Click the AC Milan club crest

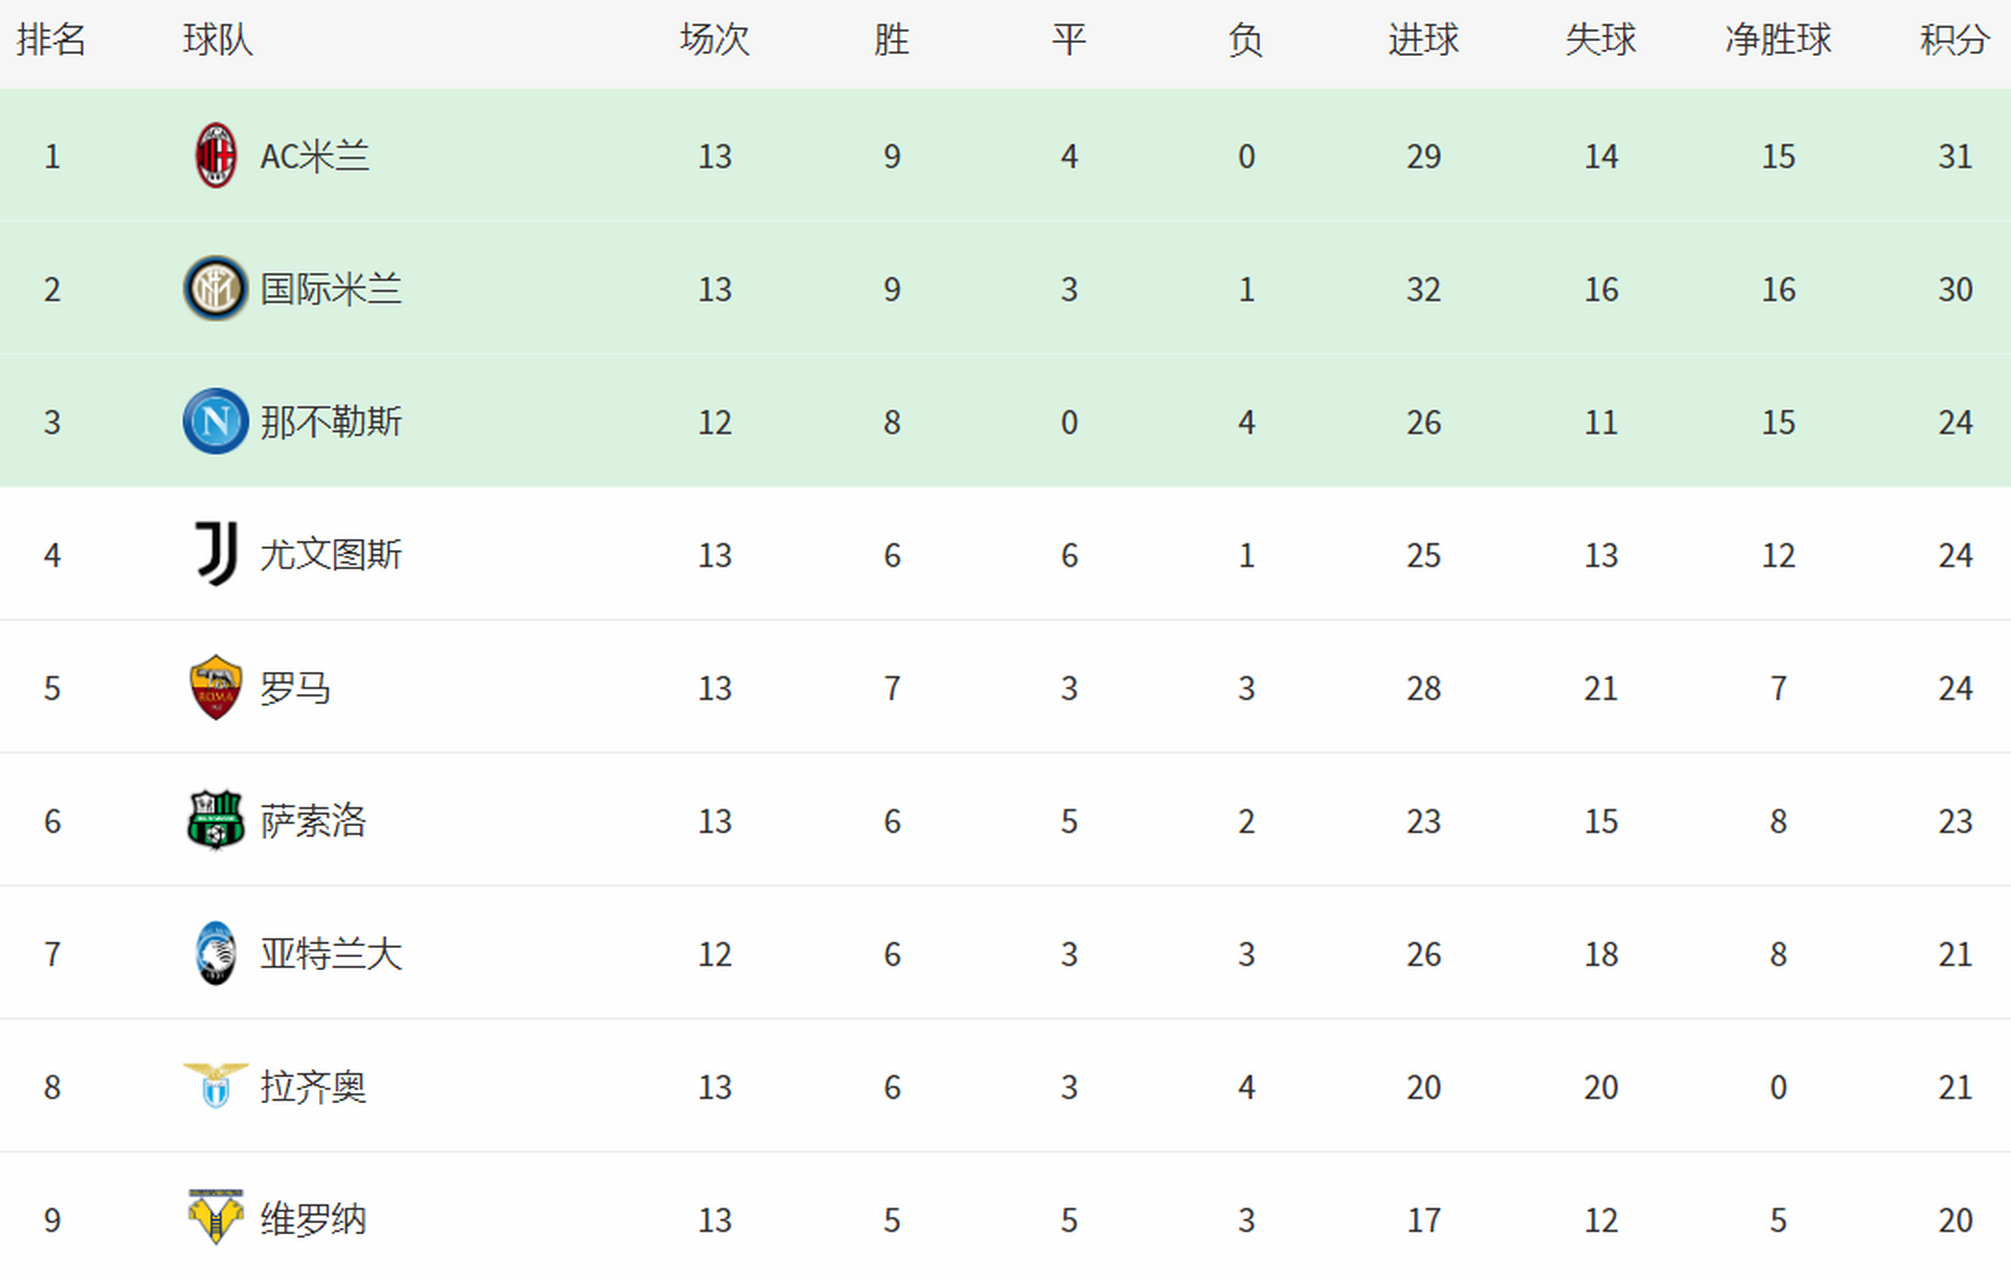click(215, 156)
